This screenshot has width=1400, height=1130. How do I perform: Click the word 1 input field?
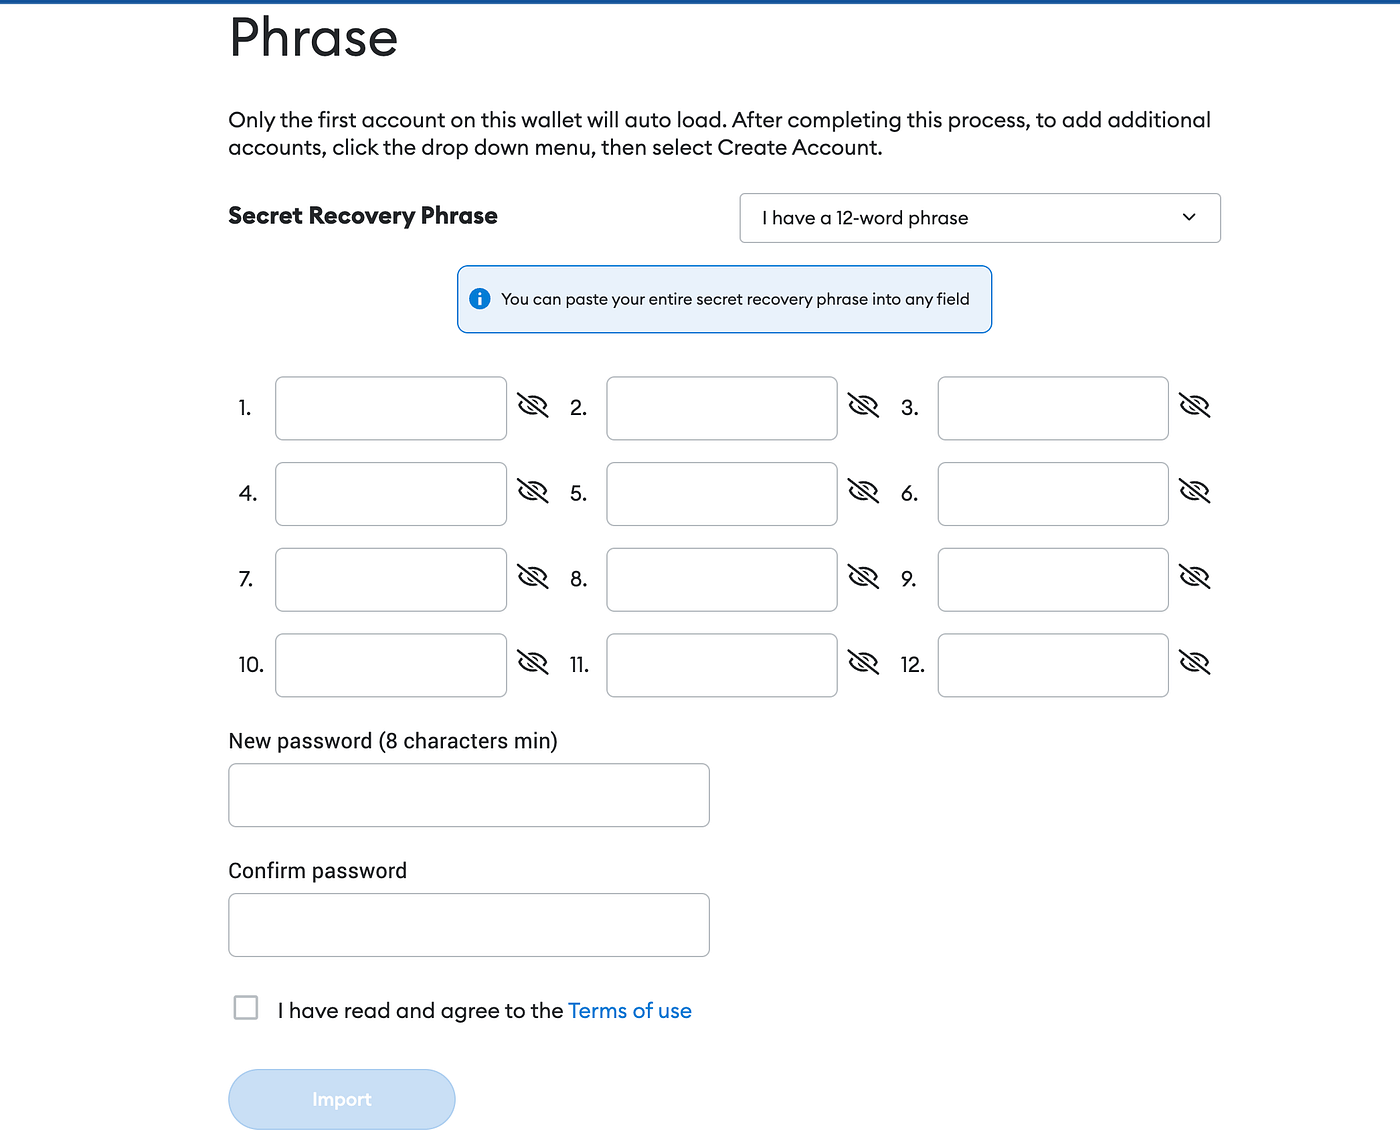coord(391,408)
